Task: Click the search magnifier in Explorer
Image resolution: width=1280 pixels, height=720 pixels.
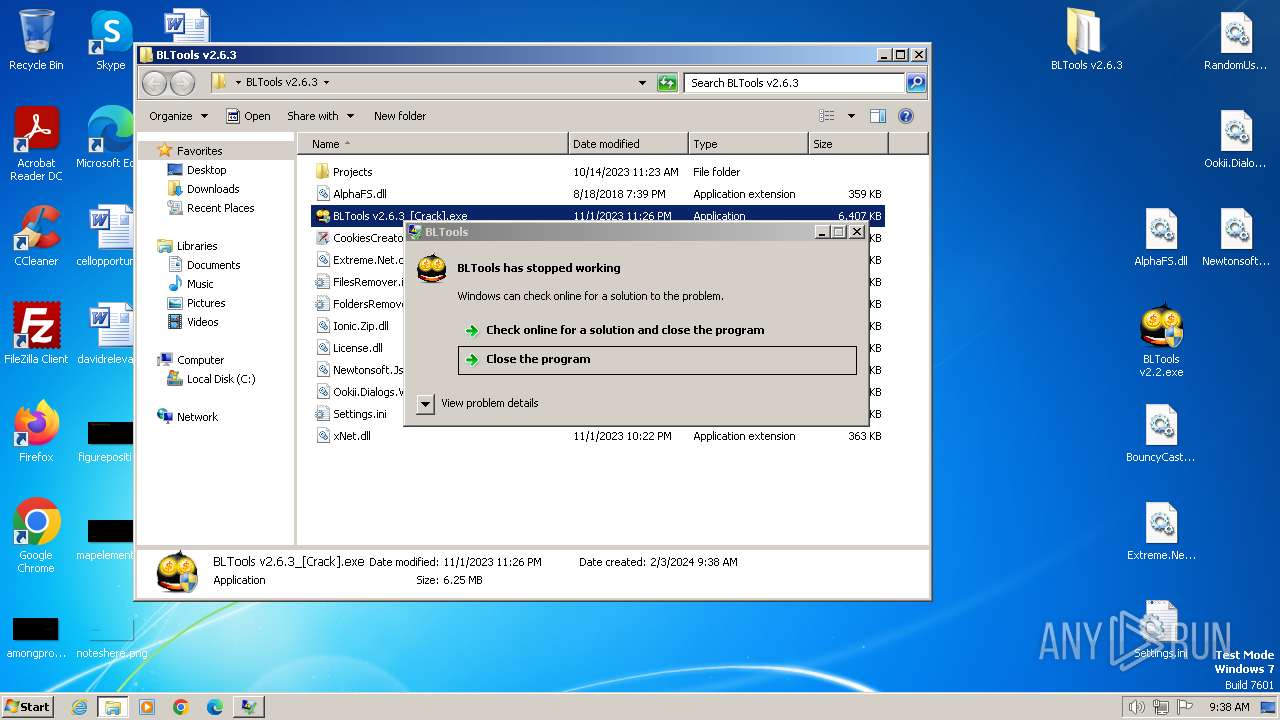Action: click(x=915, y=83)
